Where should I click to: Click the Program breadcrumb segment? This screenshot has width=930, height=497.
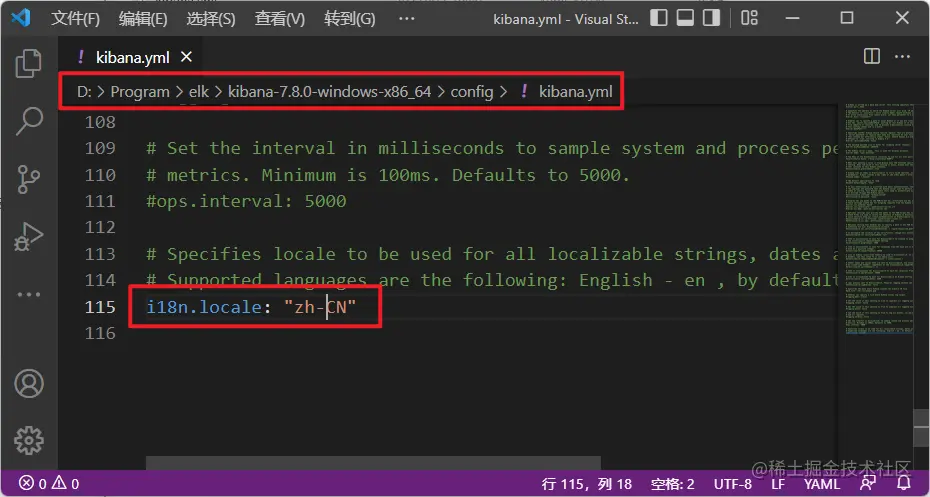click(140, 92)
